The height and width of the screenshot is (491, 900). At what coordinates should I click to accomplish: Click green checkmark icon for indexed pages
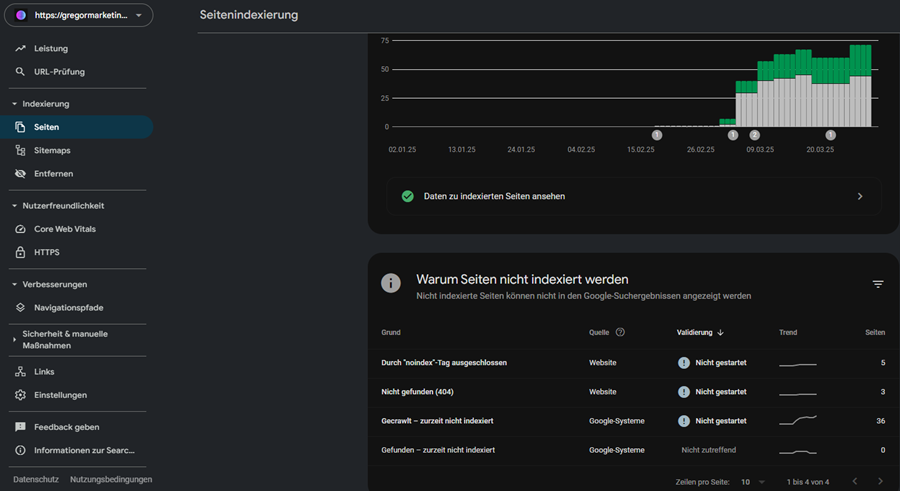click(408, 196)
